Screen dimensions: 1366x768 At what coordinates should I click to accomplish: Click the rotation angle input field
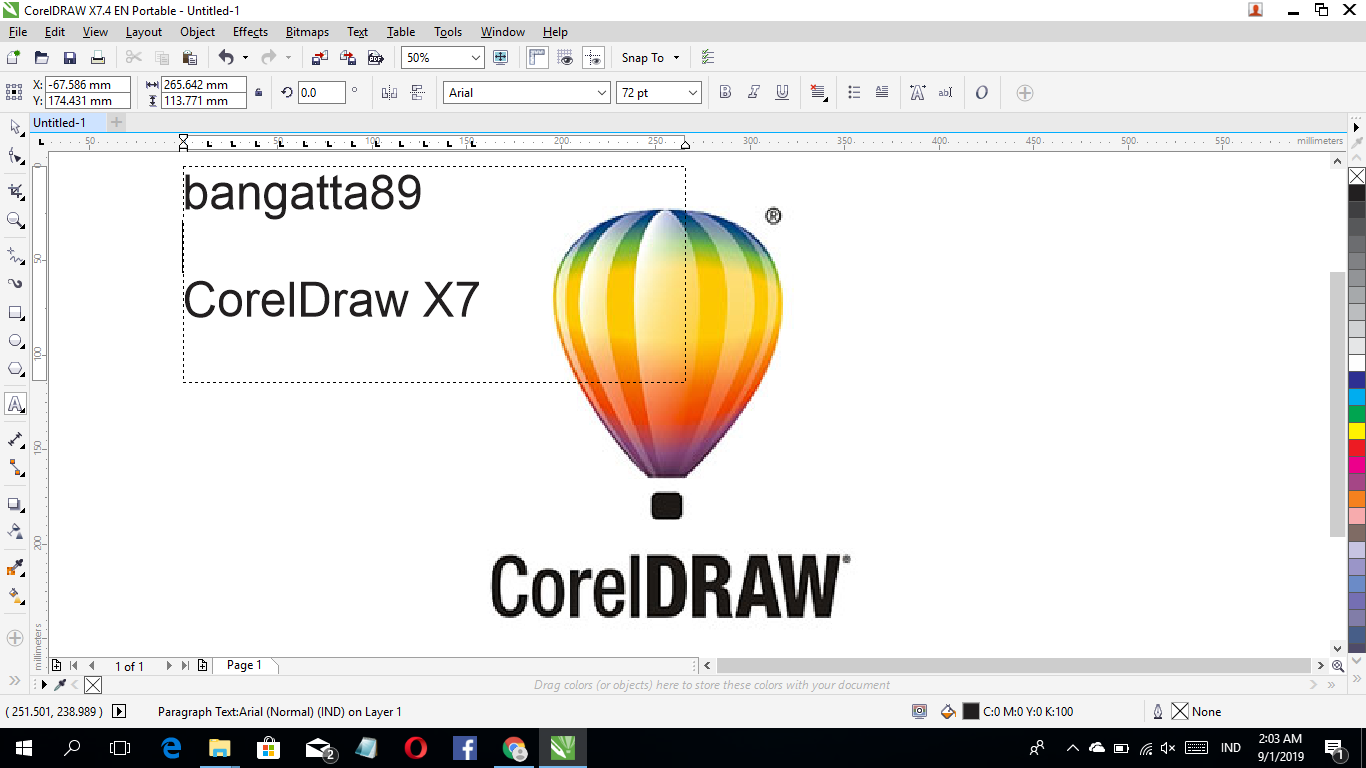(x=321, y=93)
